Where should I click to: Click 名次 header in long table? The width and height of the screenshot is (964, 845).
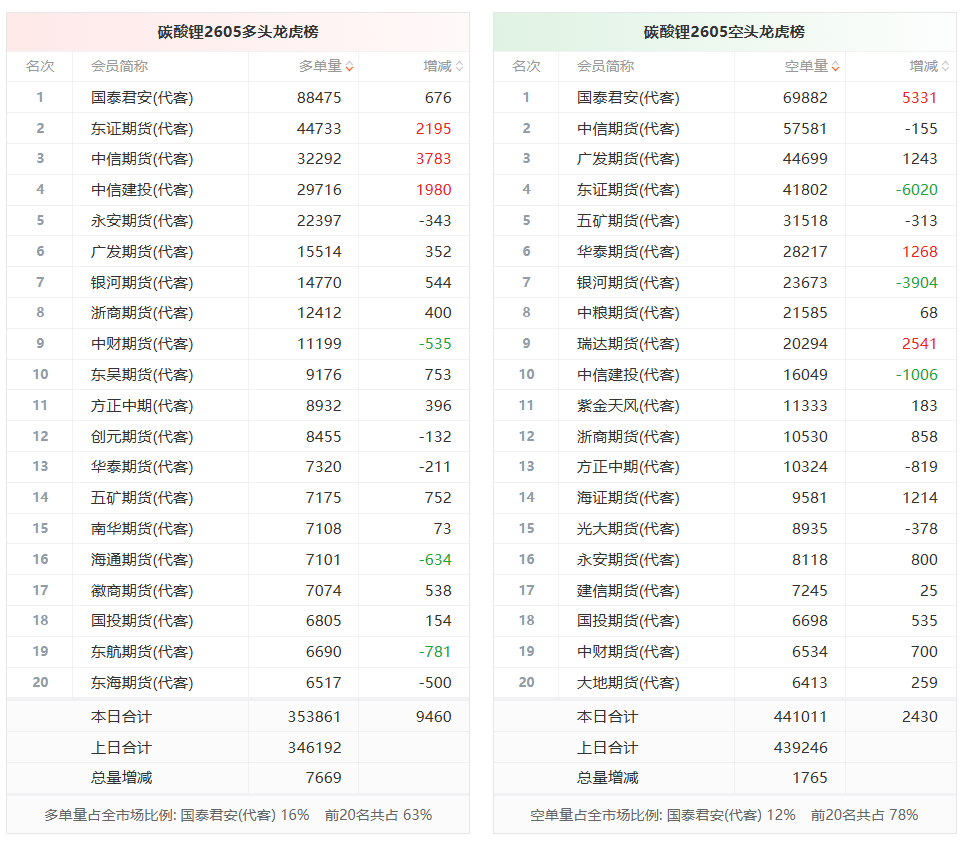tap(40, 66)
